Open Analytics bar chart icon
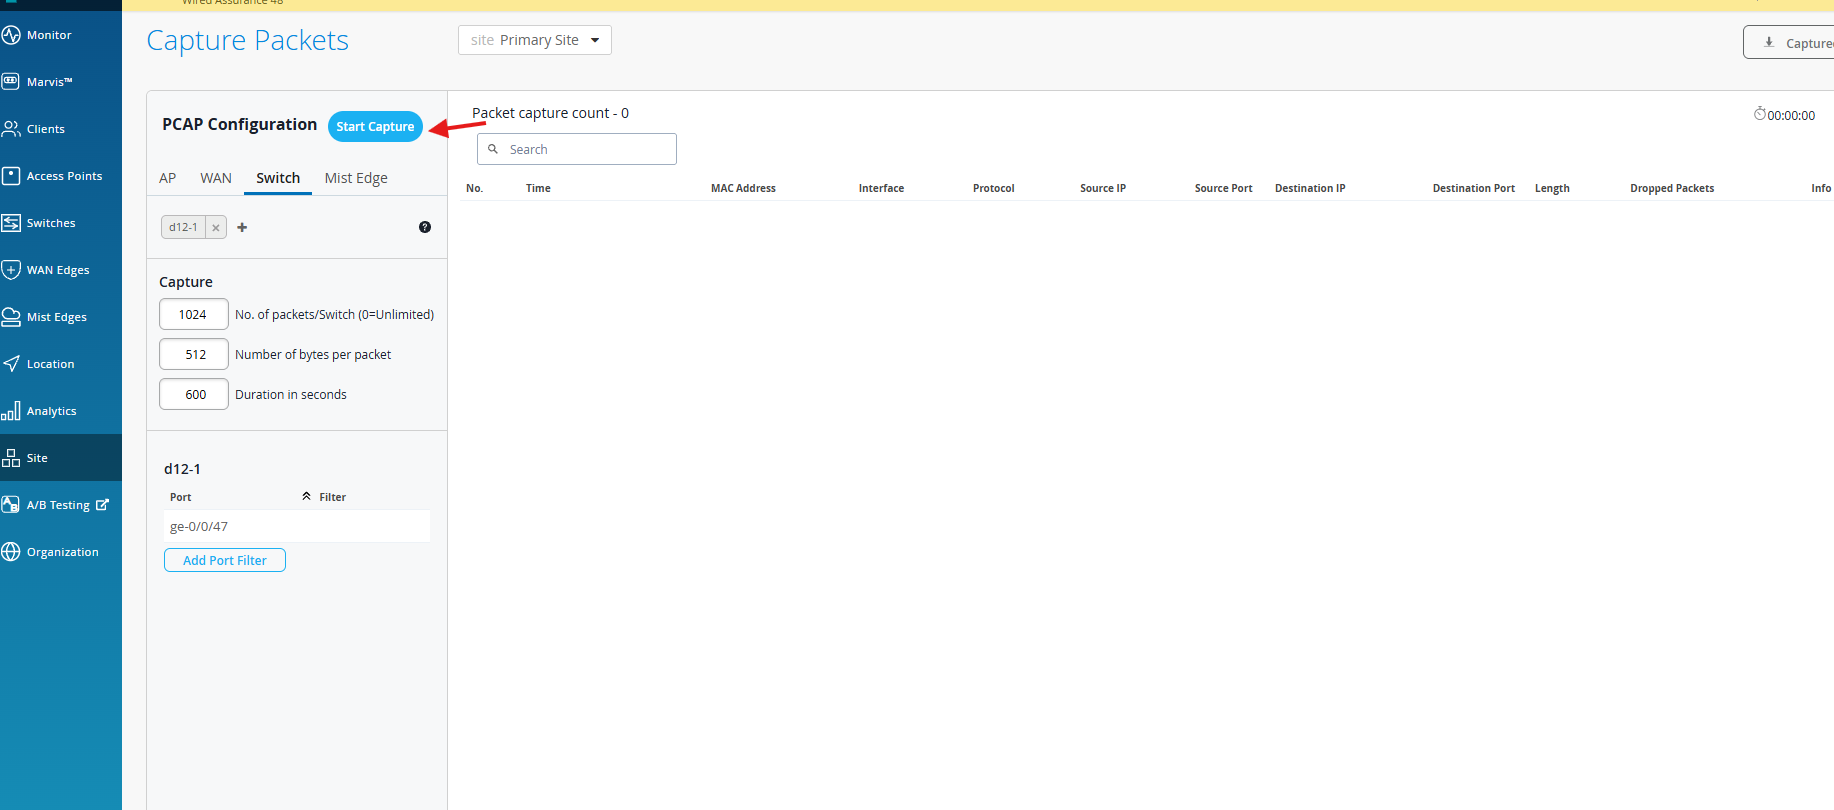The height and width of the screenshot is (810, 1834). pos(11,411)
